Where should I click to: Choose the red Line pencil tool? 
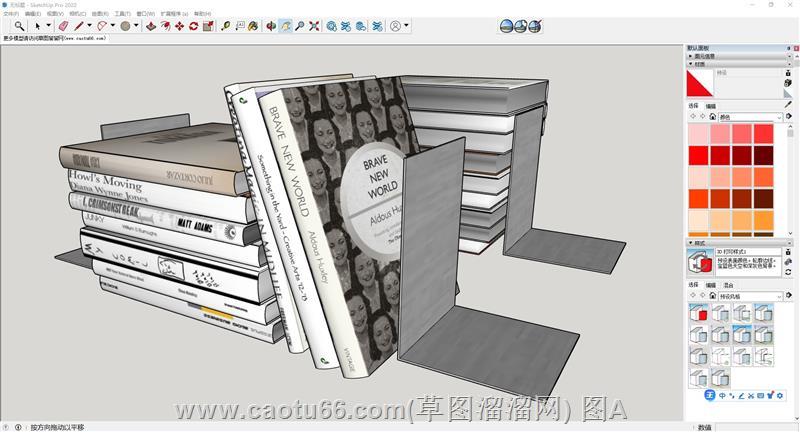pyautogui.click(x=79, y=26)
